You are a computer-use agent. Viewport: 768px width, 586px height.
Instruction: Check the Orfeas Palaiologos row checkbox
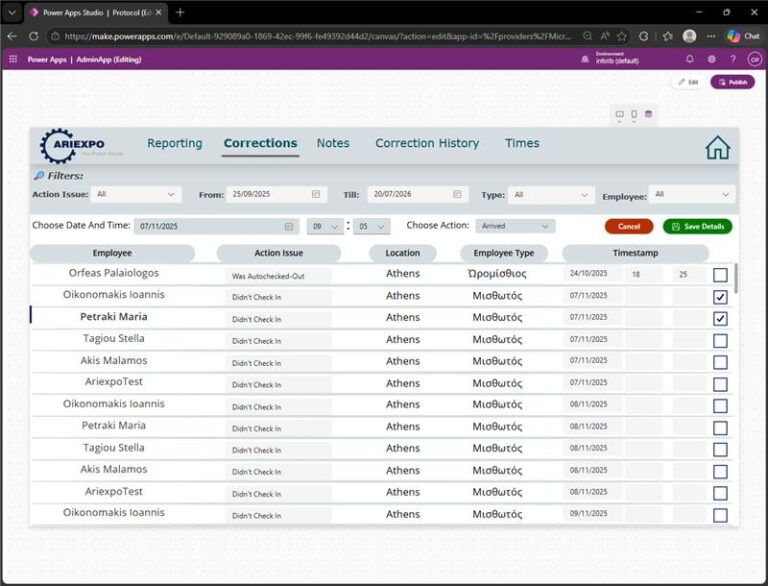(720, 275)
